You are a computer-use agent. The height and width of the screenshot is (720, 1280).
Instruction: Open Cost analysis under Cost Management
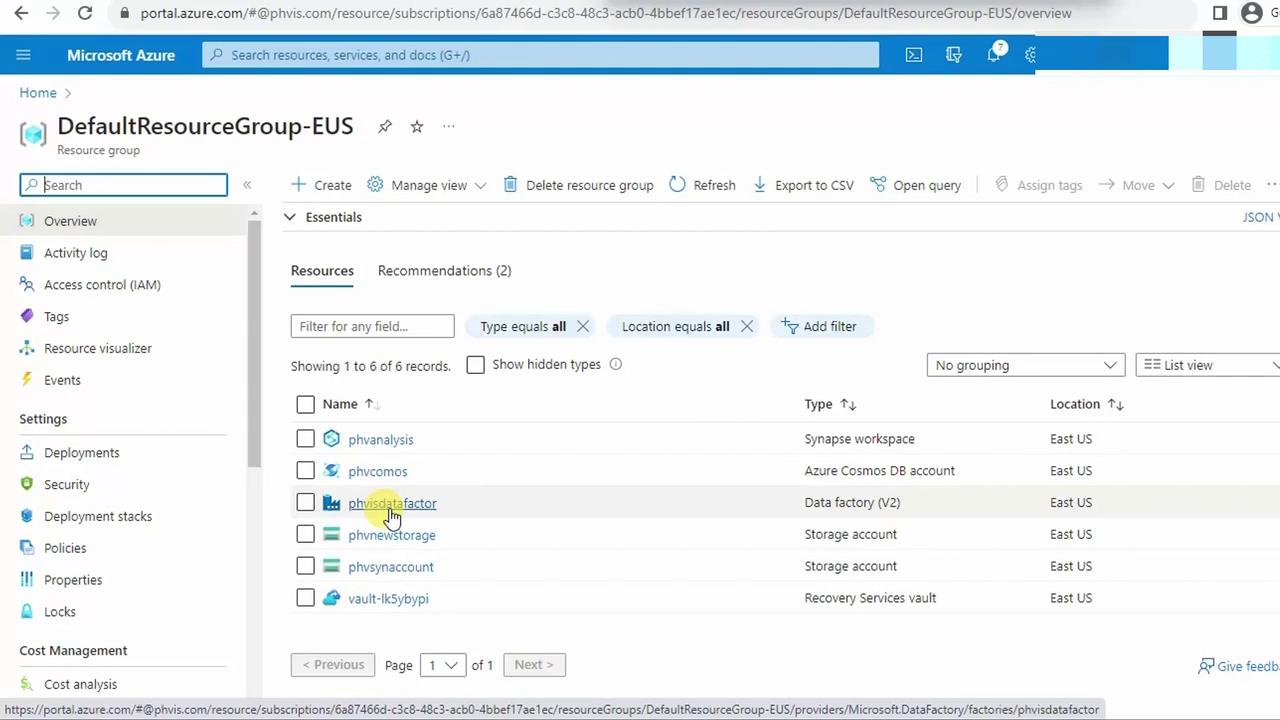pyautogui.click(x=80, y=685)
